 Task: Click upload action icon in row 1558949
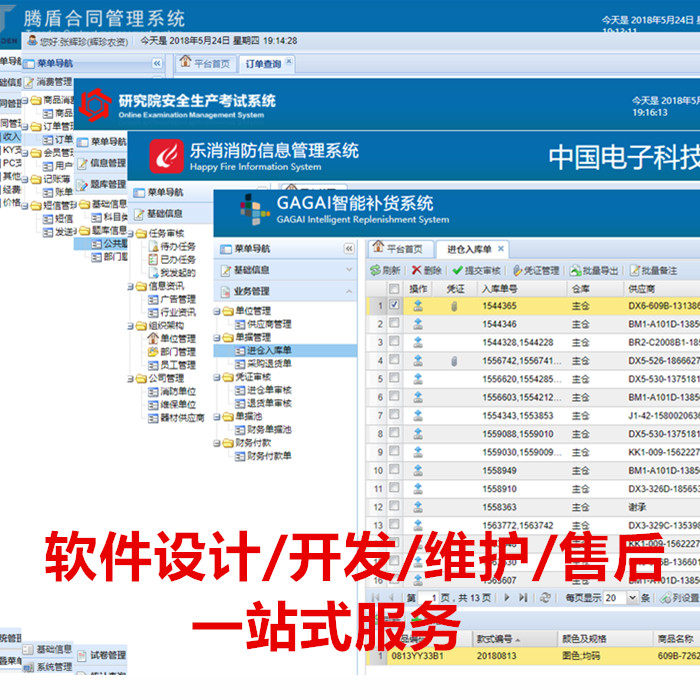(x=418, y=471)
